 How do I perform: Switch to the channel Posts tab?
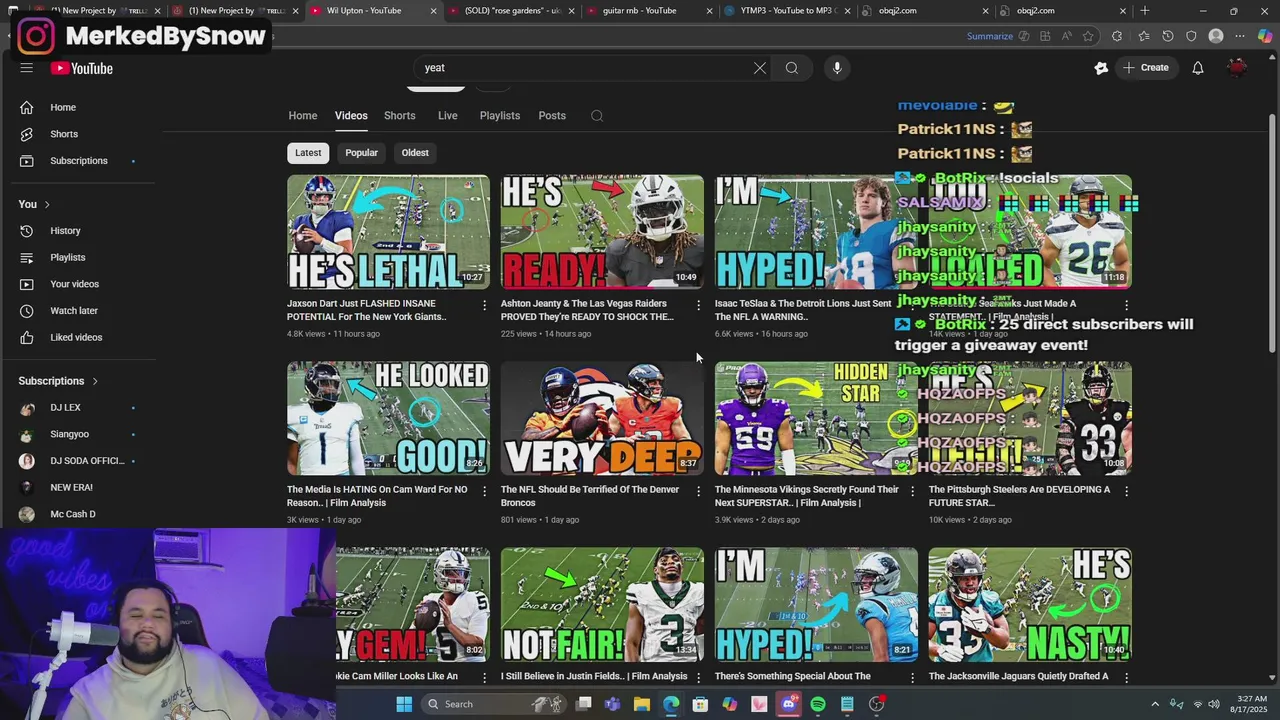(552, 115)
